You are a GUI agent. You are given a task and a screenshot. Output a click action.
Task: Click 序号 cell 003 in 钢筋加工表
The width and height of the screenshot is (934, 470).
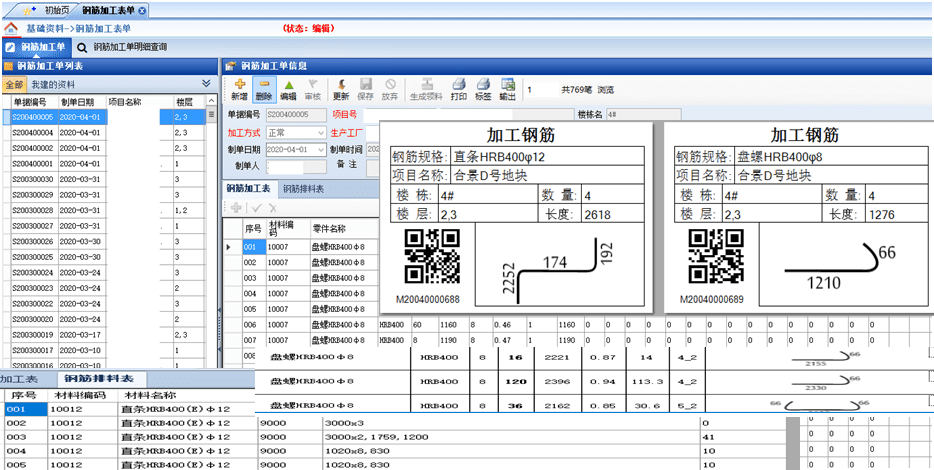click(254, 278)
